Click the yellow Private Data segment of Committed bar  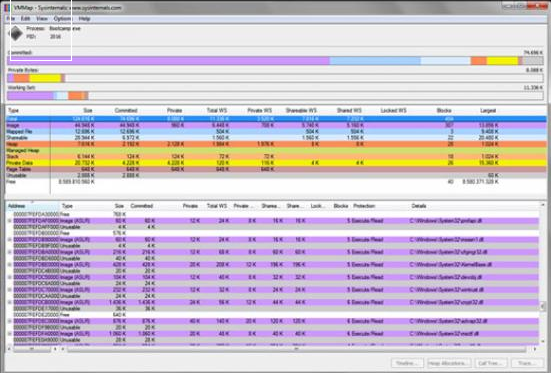[503, 61]
